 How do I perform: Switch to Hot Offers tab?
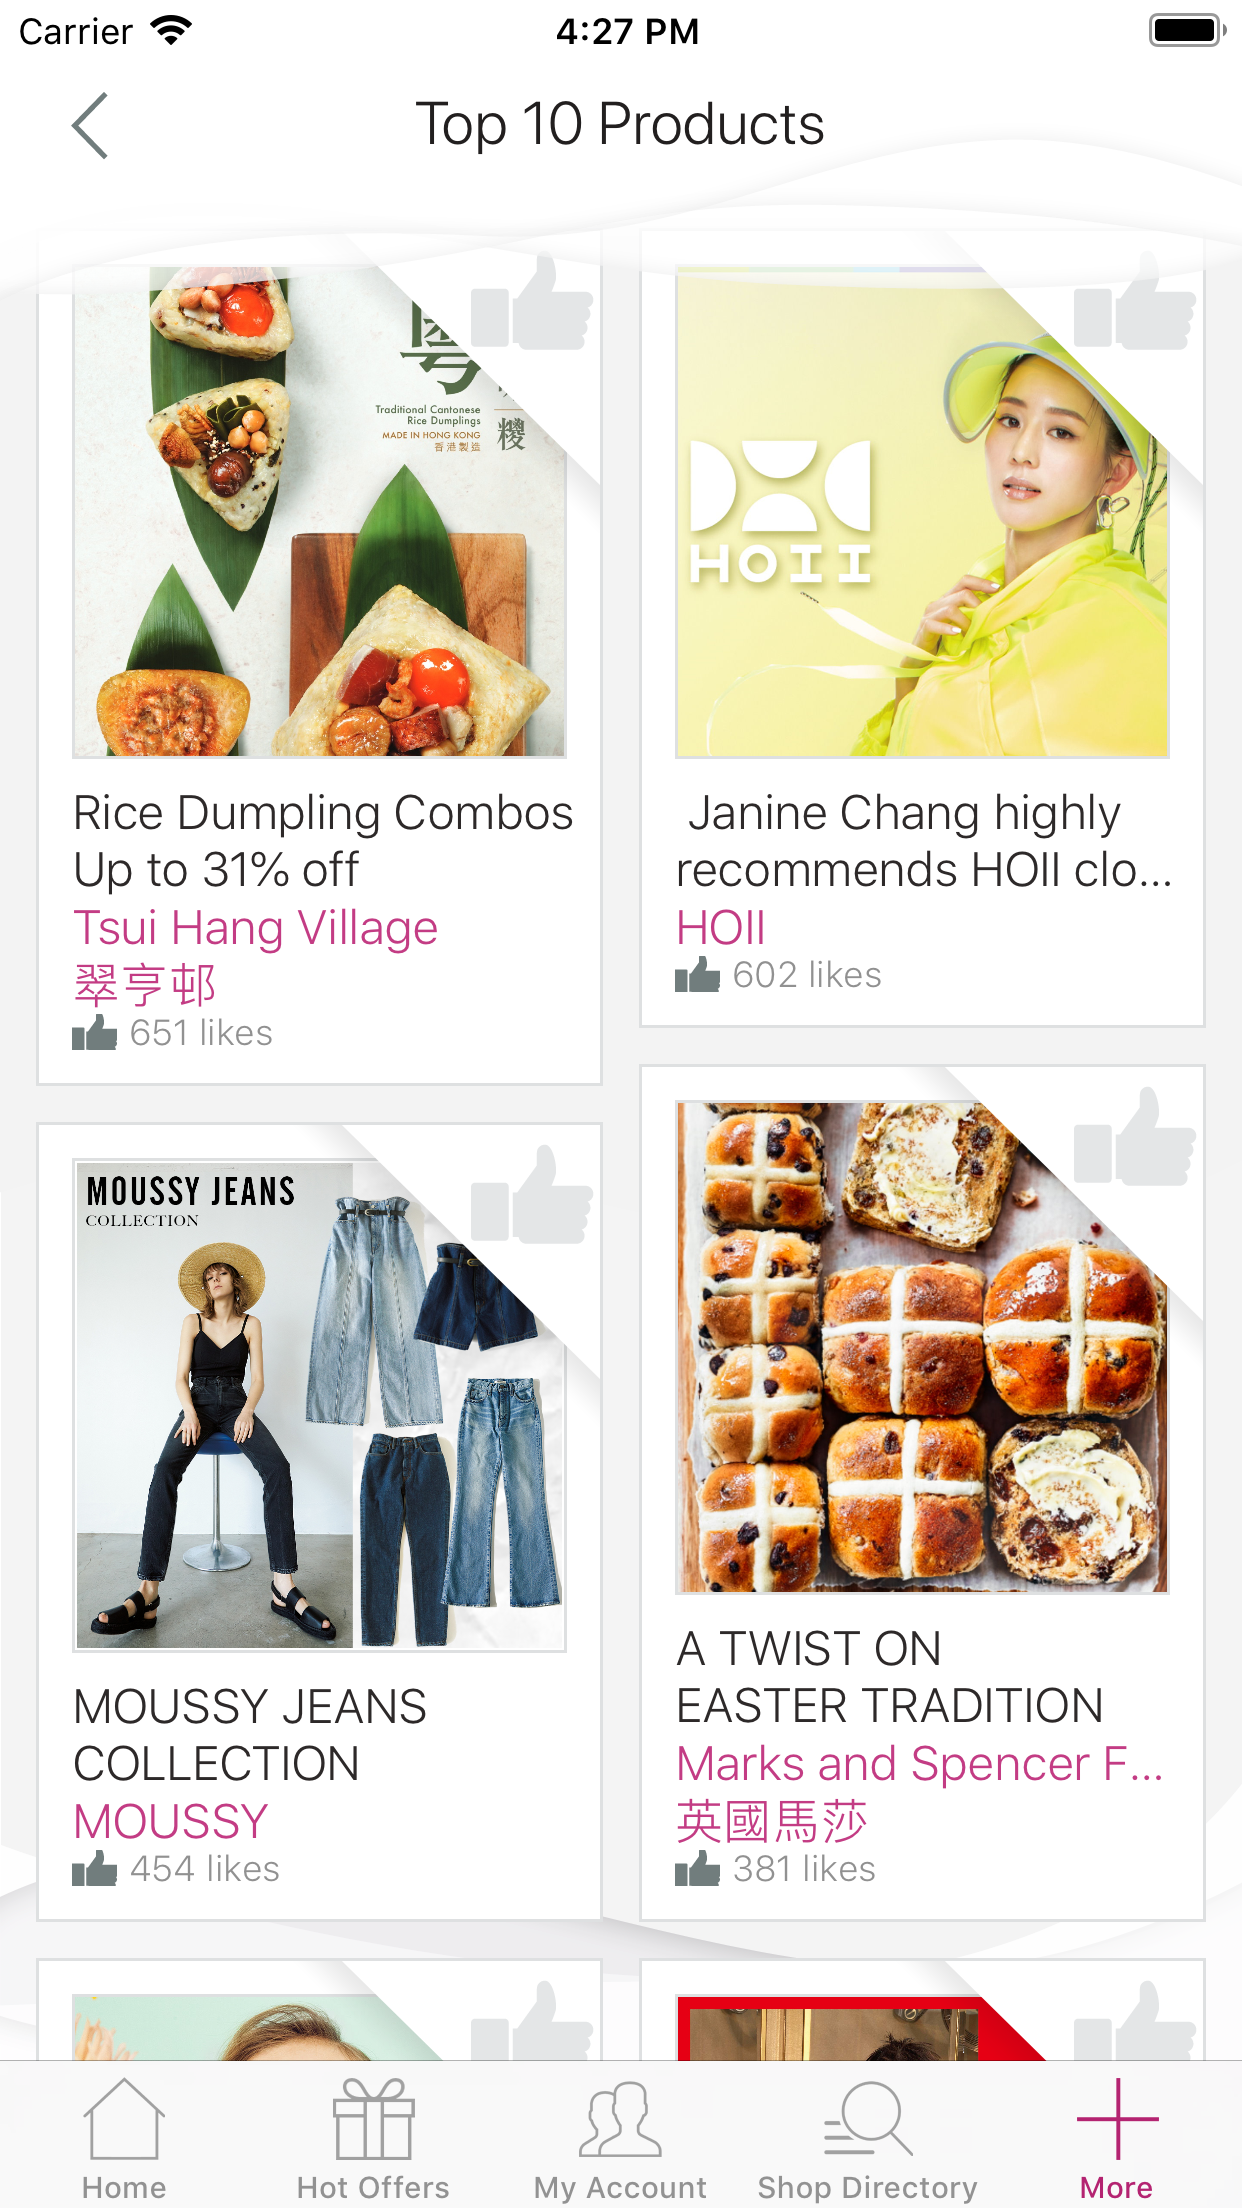click(373, 2136)
